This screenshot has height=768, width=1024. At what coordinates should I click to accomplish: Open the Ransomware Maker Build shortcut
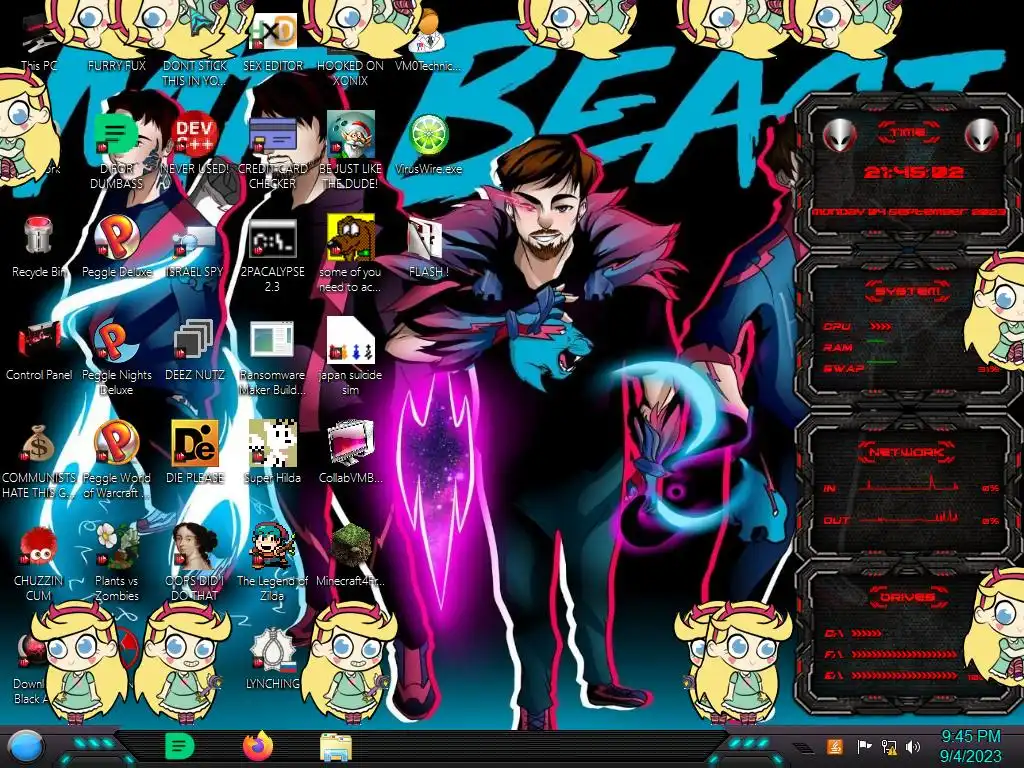pyautogui.click(x=272, y=358)
